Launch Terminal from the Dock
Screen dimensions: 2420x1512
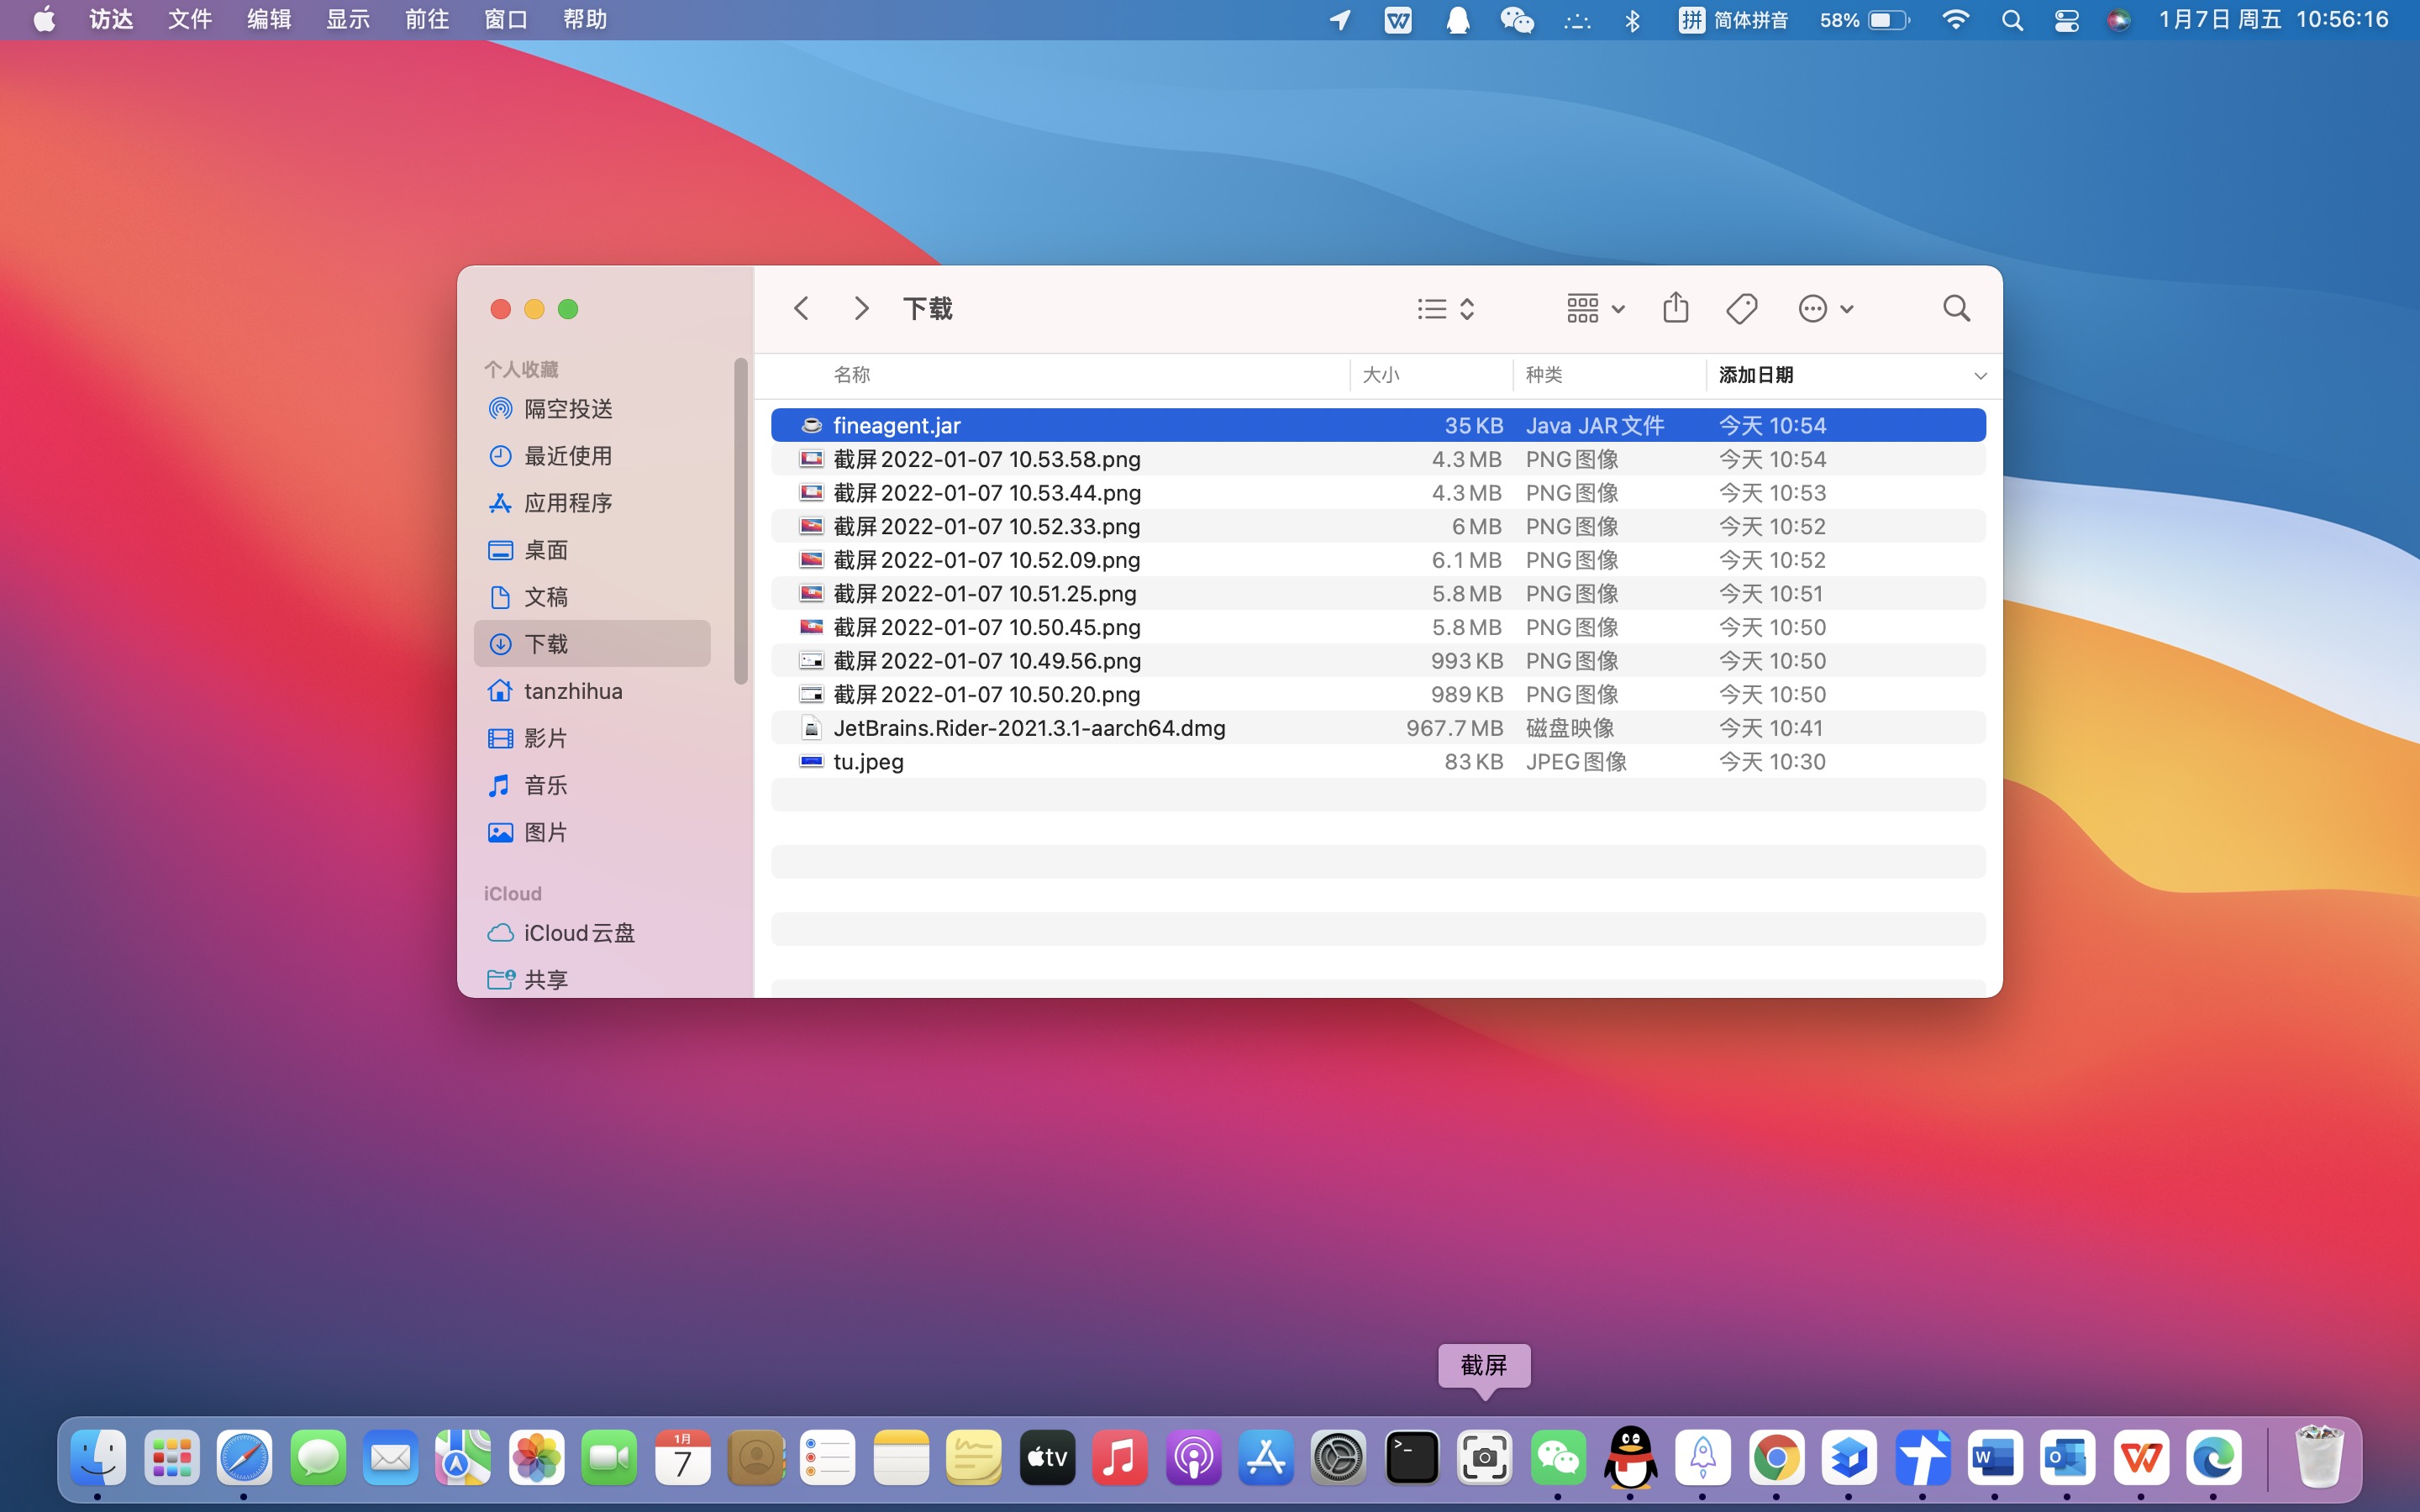(x=1411, y=1458)
